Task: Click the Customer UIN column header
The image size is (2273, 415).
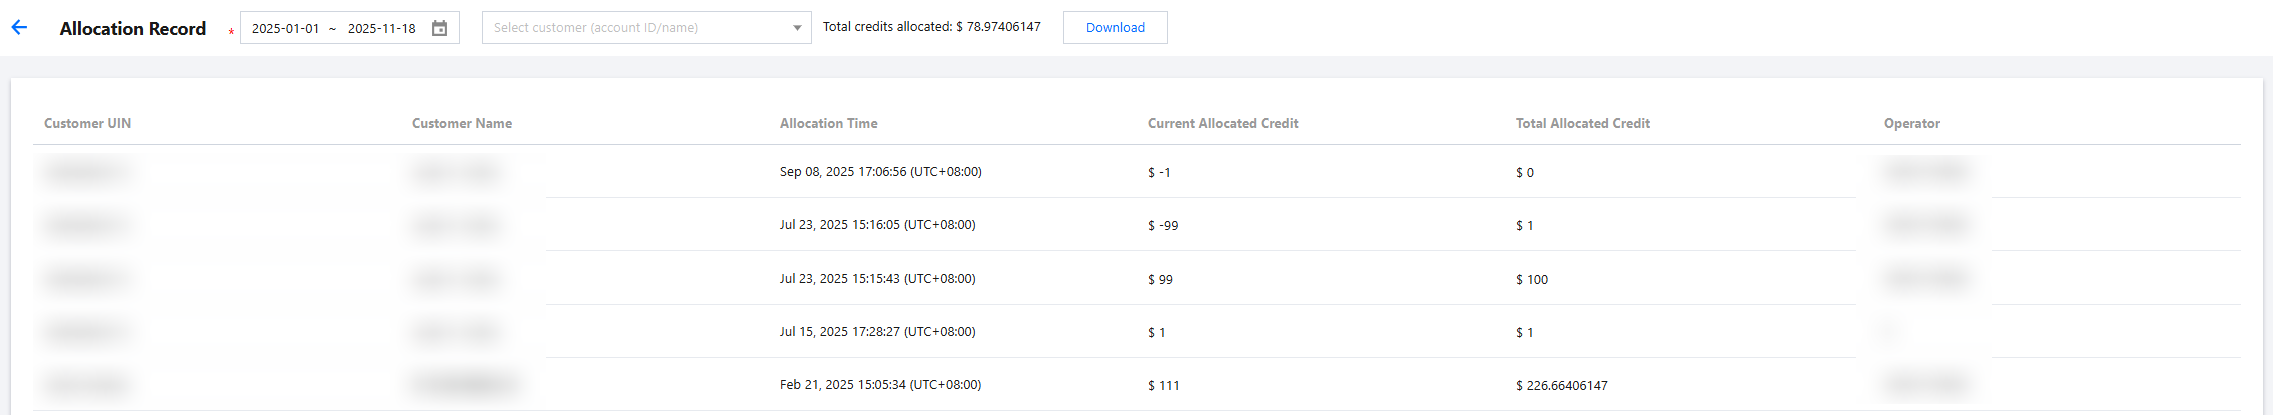Action: (87, 123)
